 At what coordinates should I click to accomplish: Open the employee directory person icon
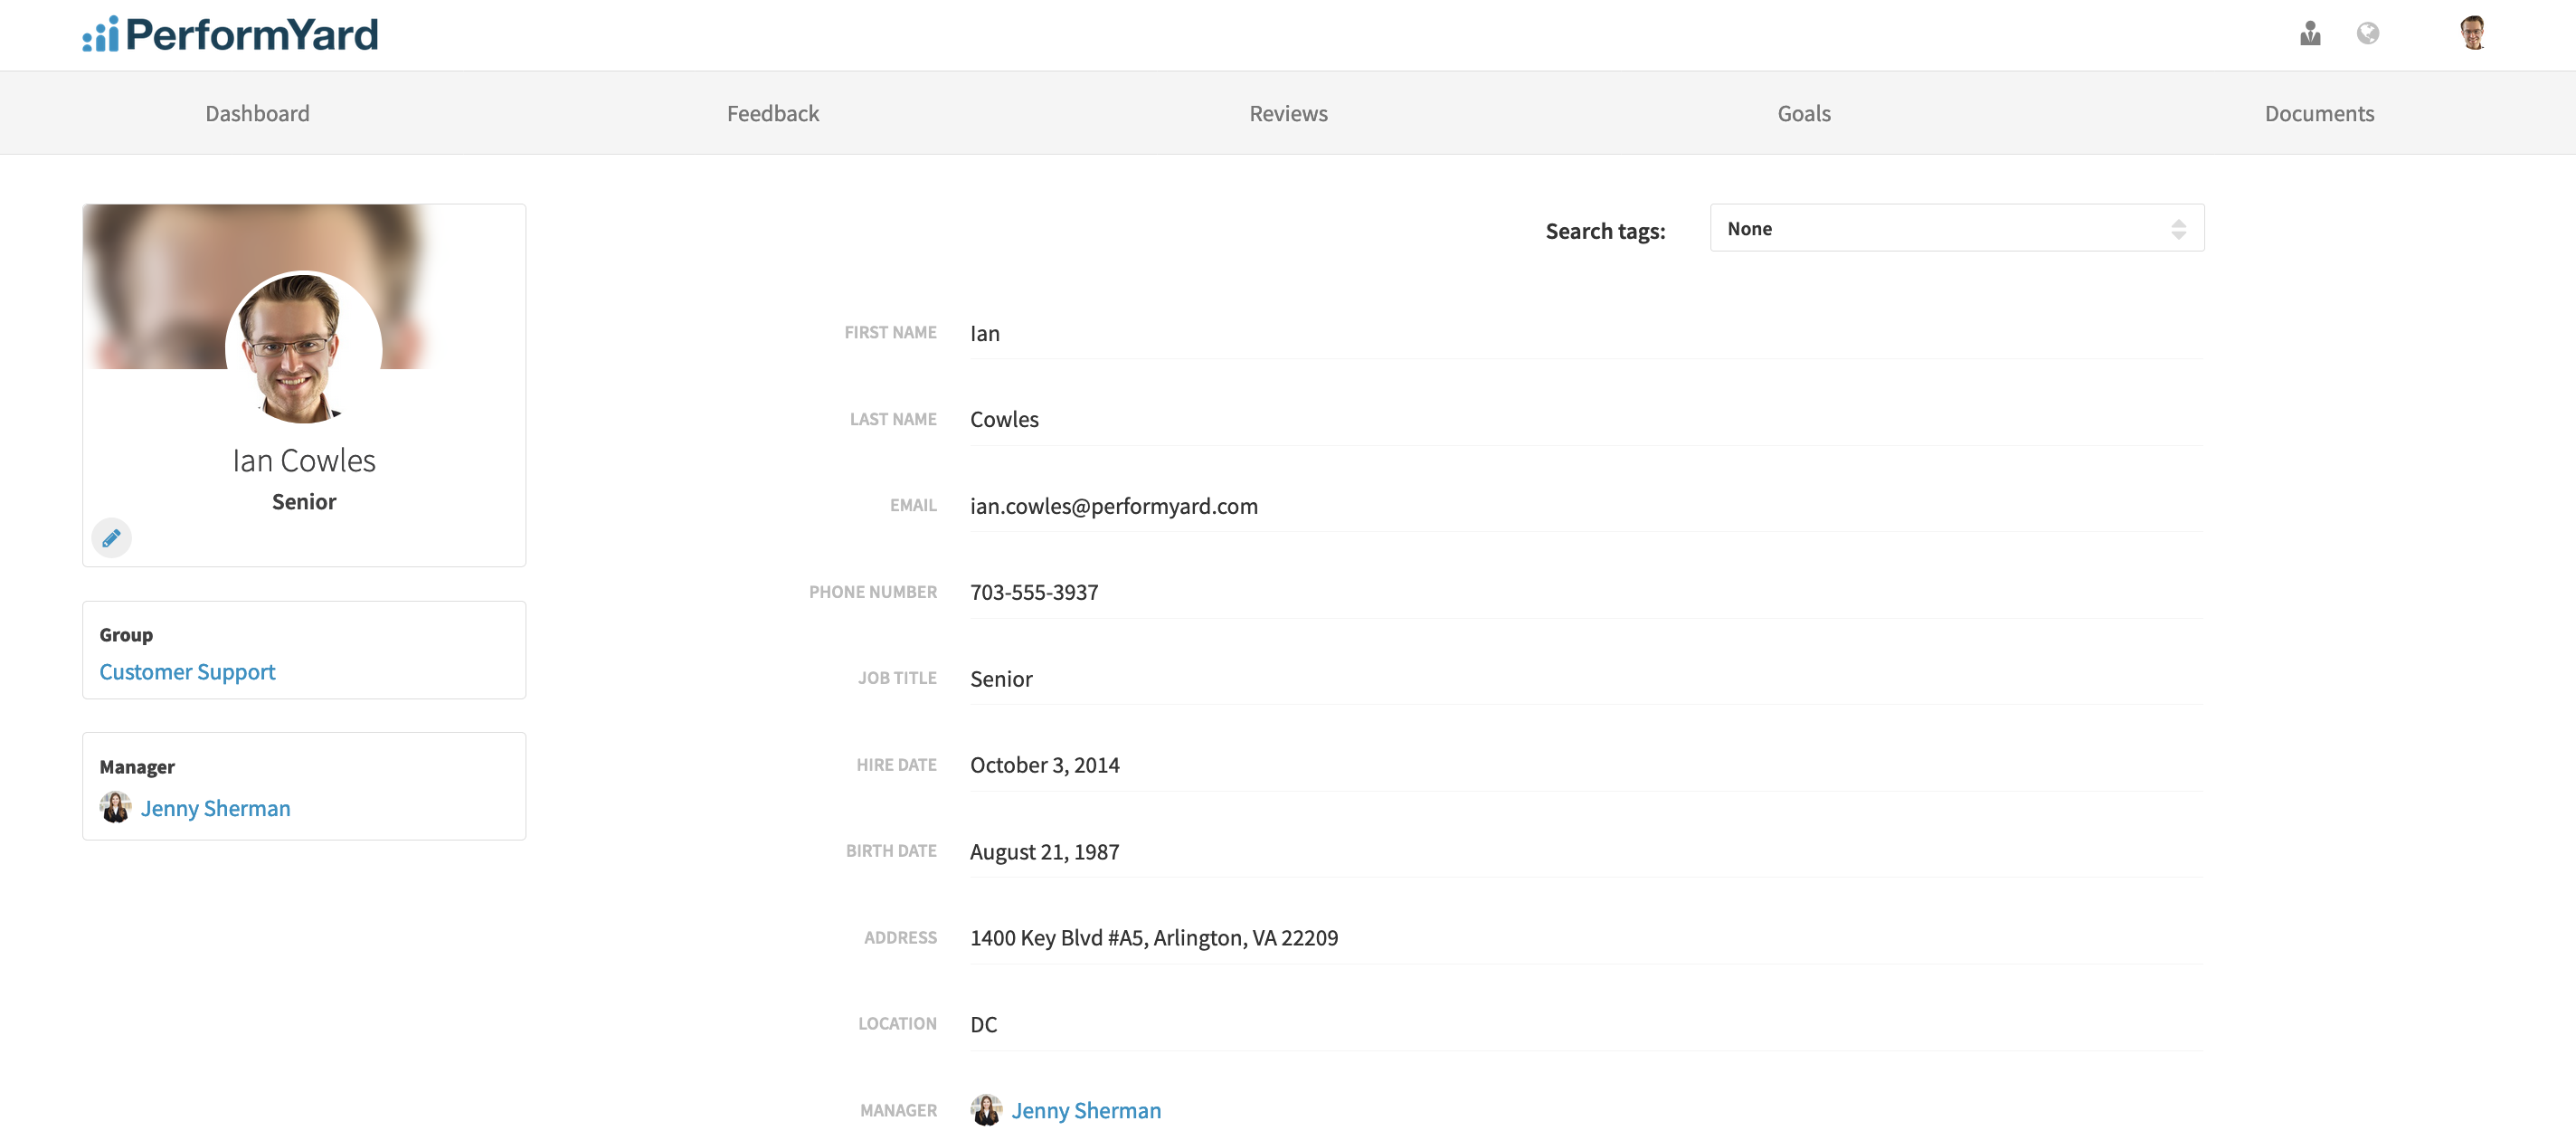point(2309,34)
